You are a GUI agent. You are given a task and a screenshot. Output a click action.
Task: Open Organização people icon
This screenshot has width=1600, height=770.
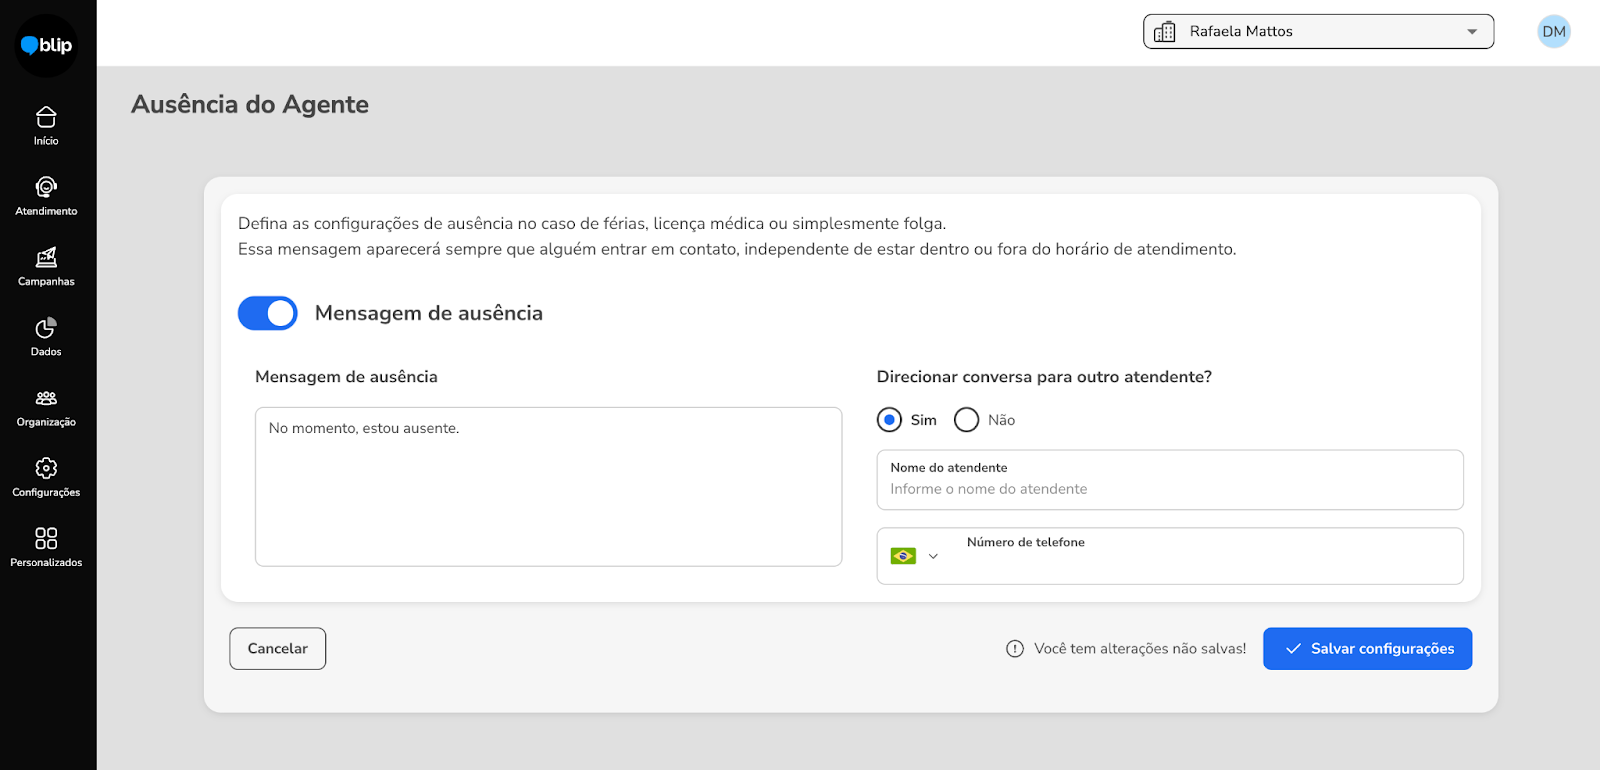click(x=46, y=399)
